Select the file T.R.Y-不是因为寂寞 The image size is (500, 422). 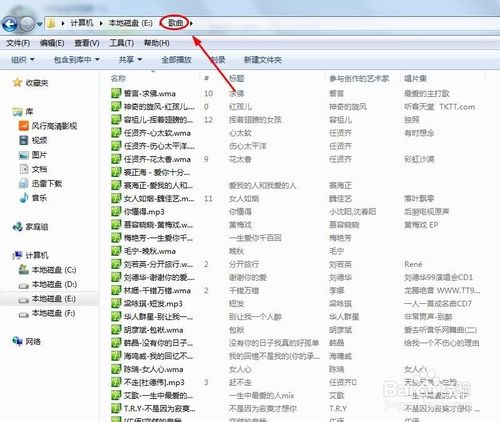point(159,408)
